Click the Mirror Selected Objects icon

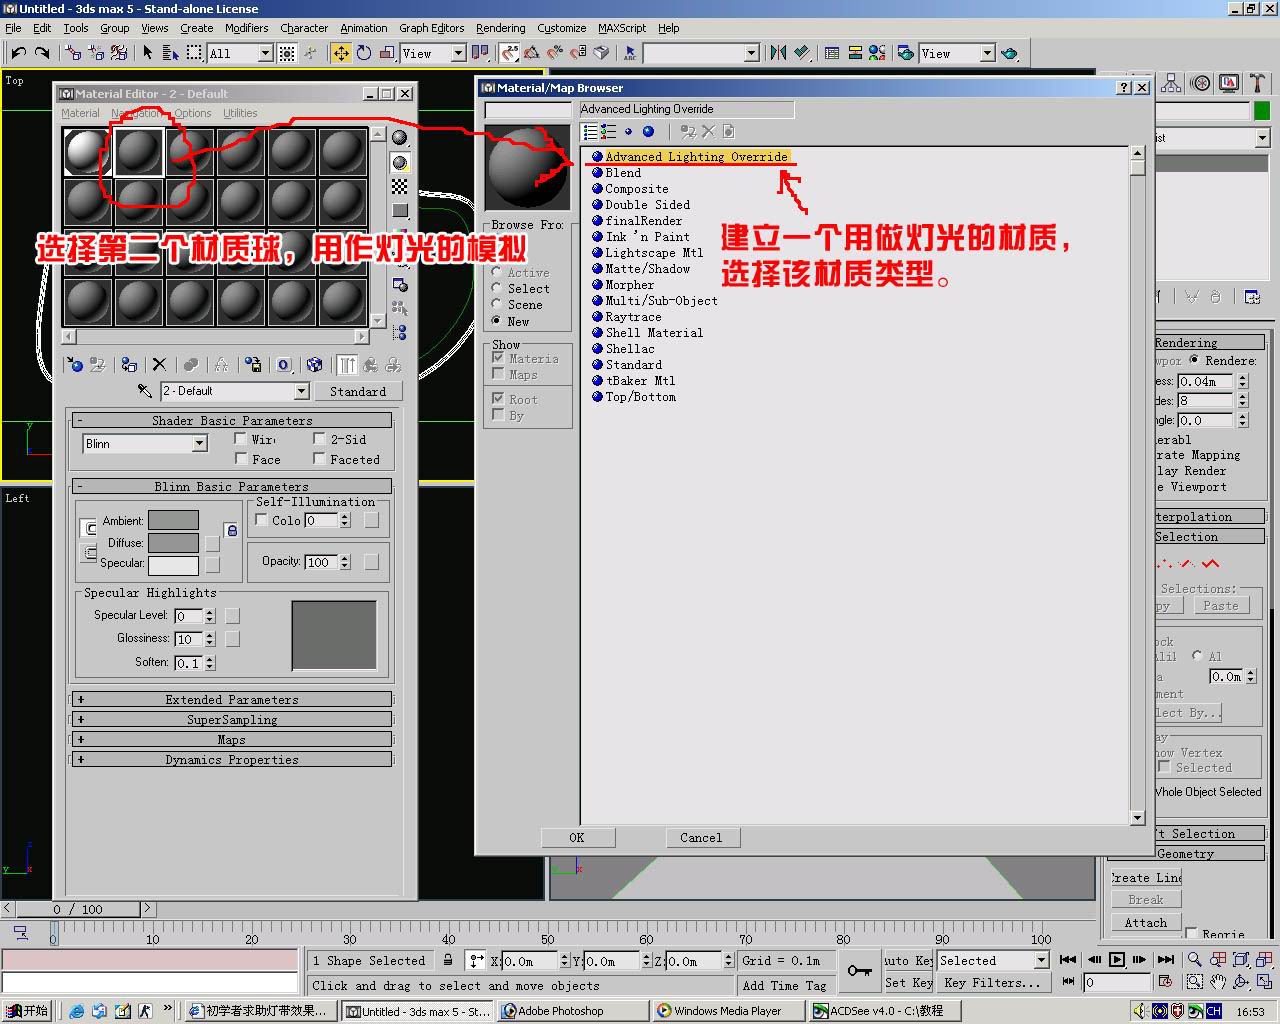click(x=778, y=53)
